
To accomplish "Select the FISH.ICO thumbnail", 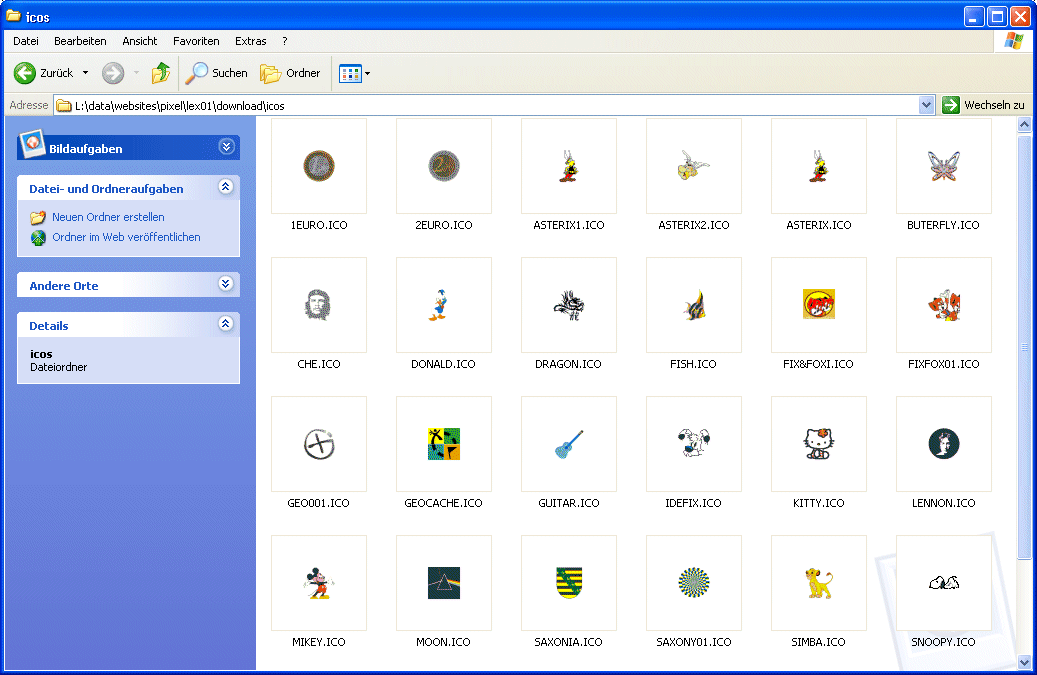I will (694, 305).
